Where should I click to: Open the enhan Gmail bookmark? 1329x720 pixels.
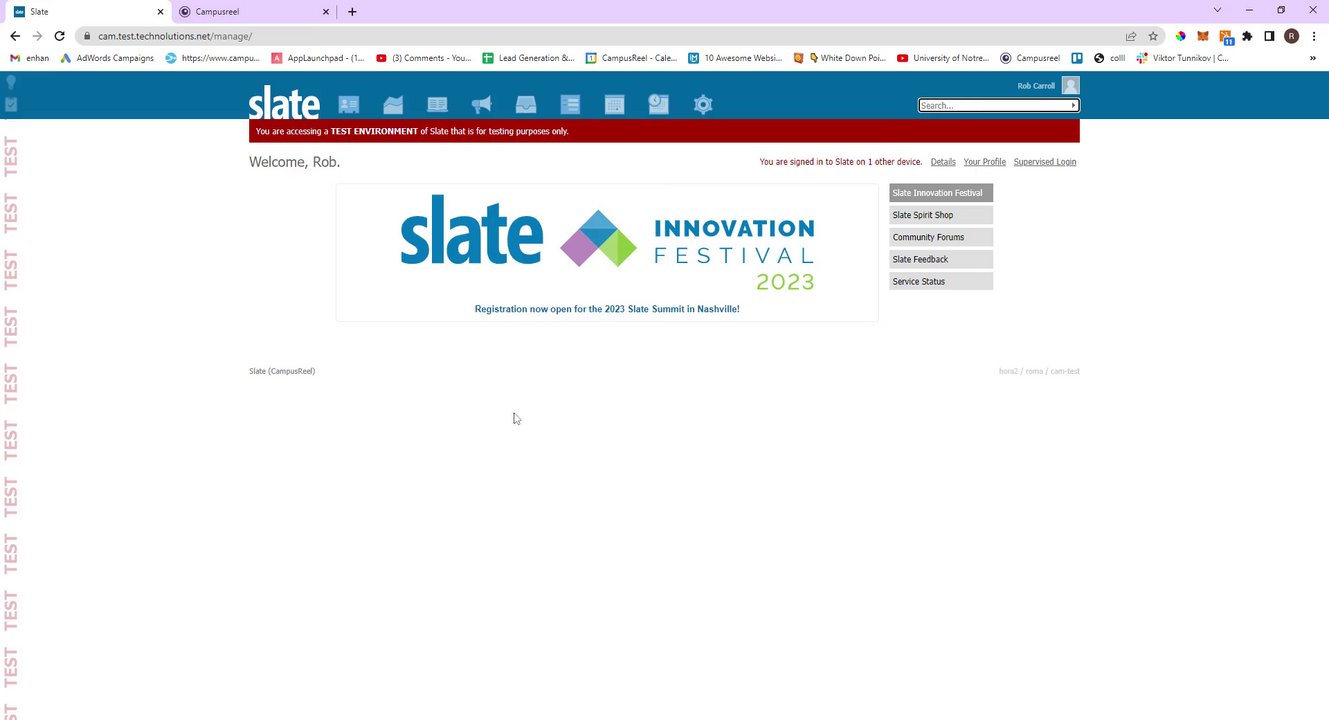click(29, 58)
